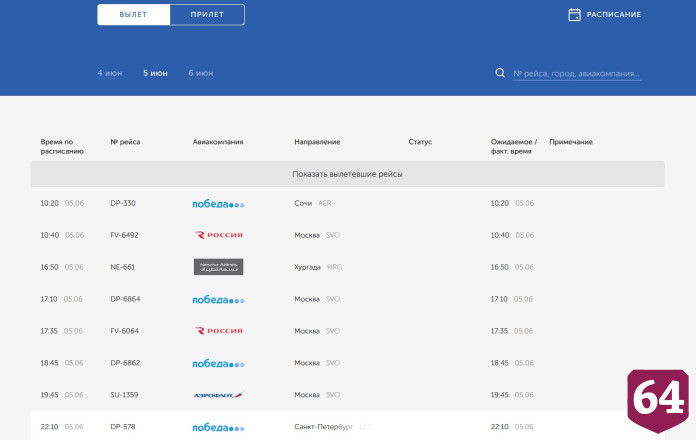Click Показать вылетевшие рейсы bar
The width and height of the screenshot is (696, 440).
point(347,174)
